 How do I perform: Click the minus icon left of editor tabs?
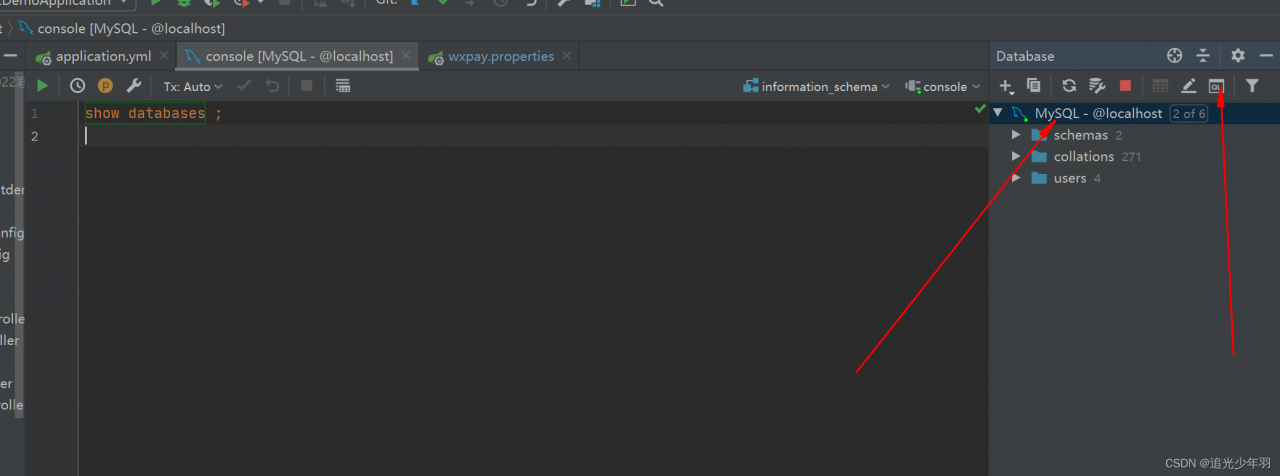[10, 56]
